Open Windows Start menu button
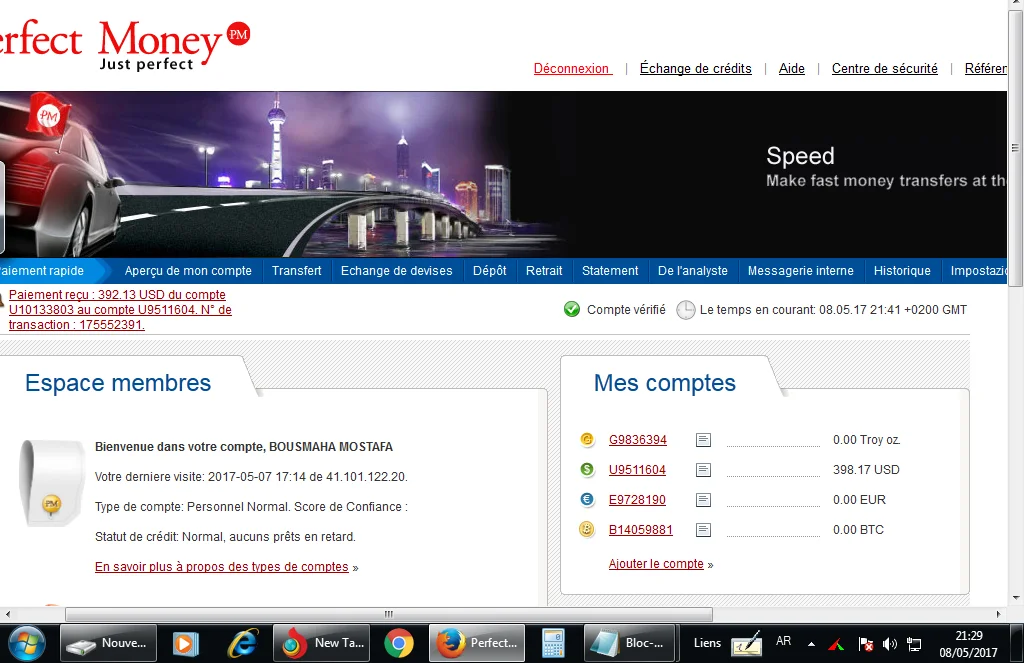The image size is (1024, 663). click(27, 643)
